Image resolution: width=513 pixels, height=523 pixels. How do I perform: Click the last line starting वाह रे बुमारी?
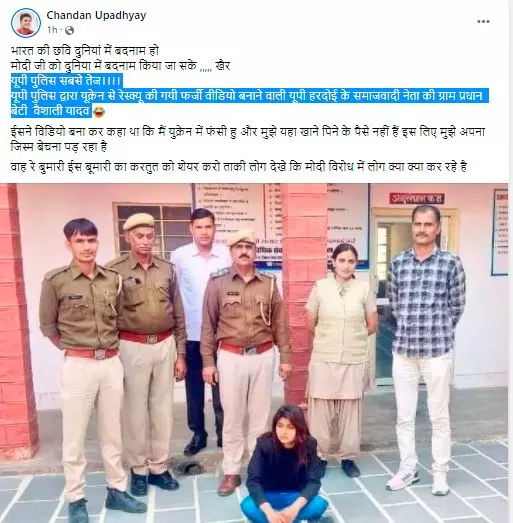point(238,166)
